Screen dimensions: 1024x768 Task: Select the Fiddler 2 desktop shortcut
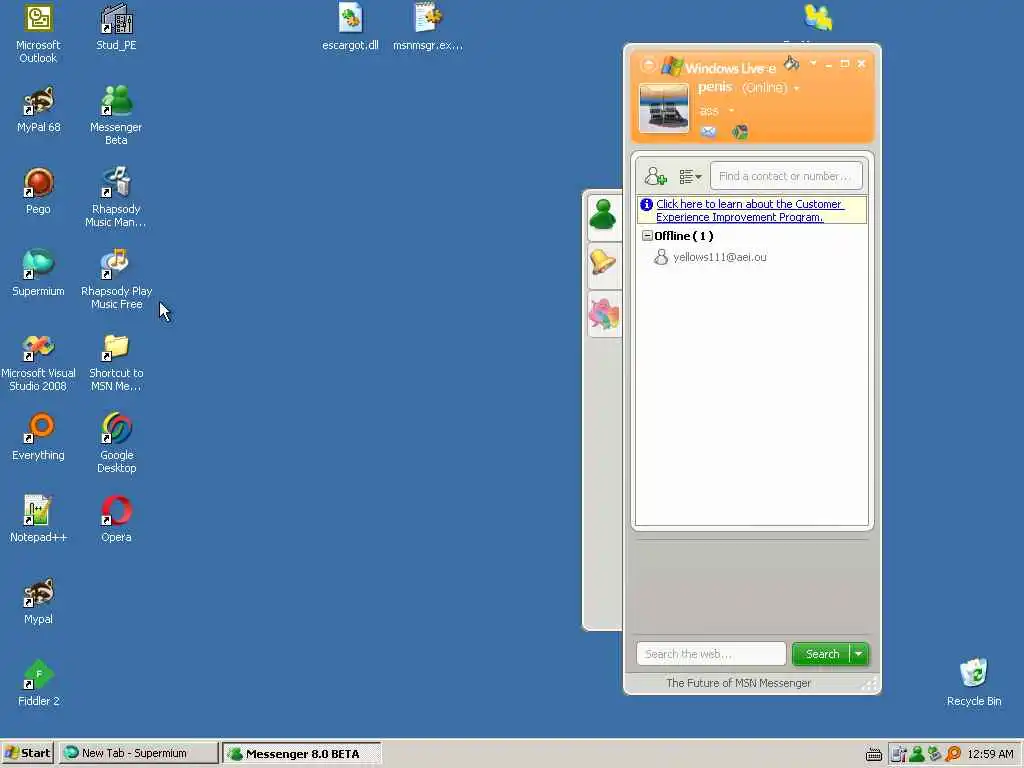point(39,684)
